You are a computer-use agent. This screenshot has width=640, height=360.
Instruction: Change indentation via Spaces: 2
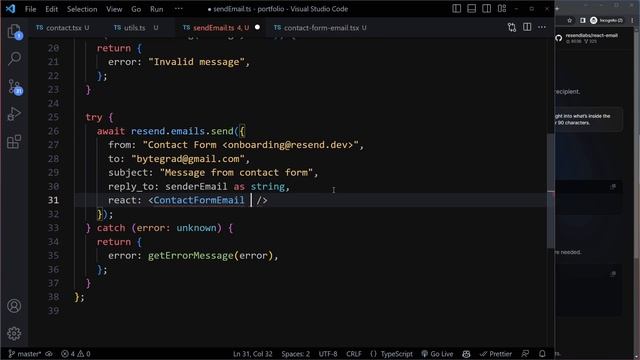click(296, 354)
